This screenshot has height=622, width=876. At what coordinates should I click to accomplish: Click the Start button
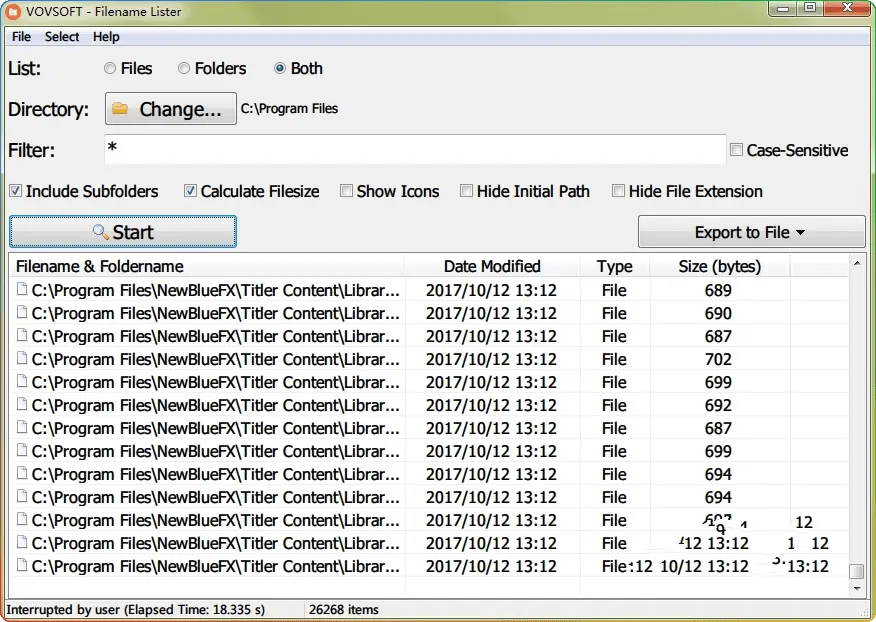[123, 231]
